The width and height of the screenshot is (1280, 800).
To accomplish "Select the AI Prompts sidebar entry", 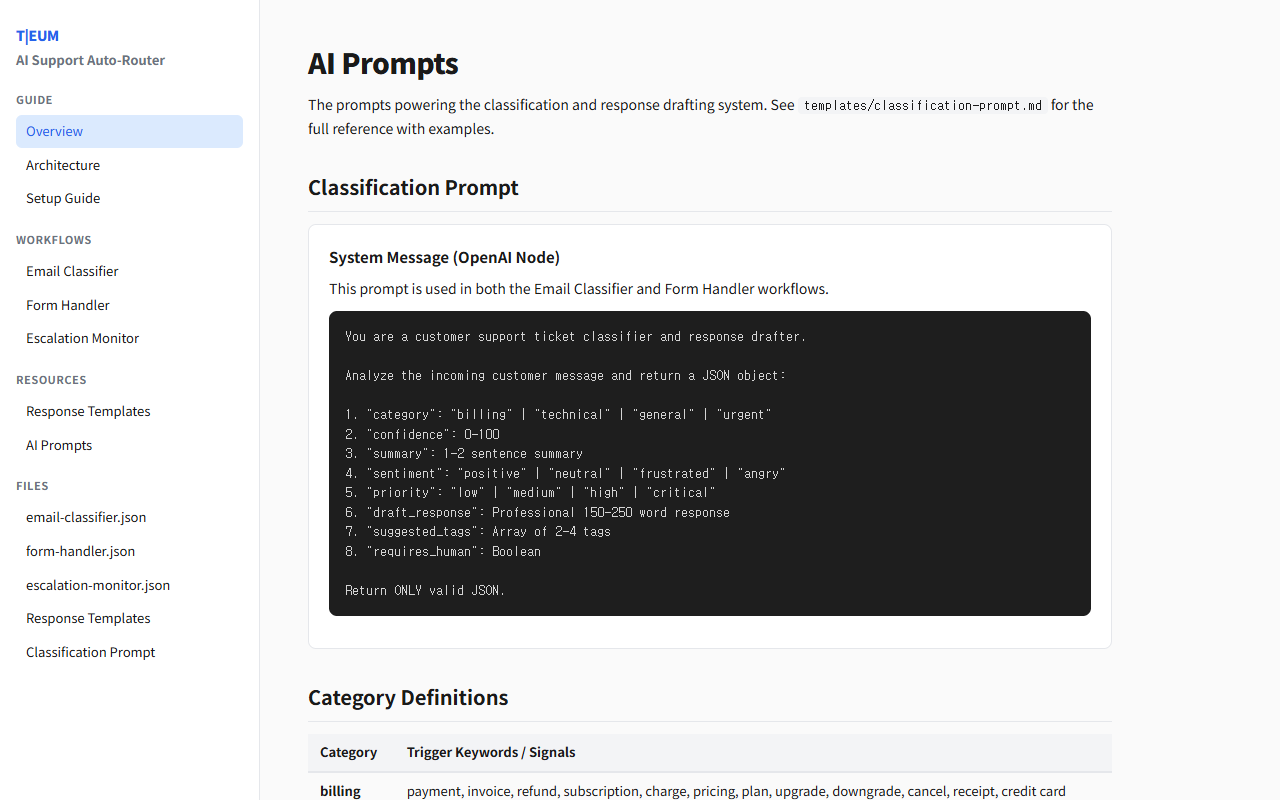I will pyautogui.click(x=59, y=445).
